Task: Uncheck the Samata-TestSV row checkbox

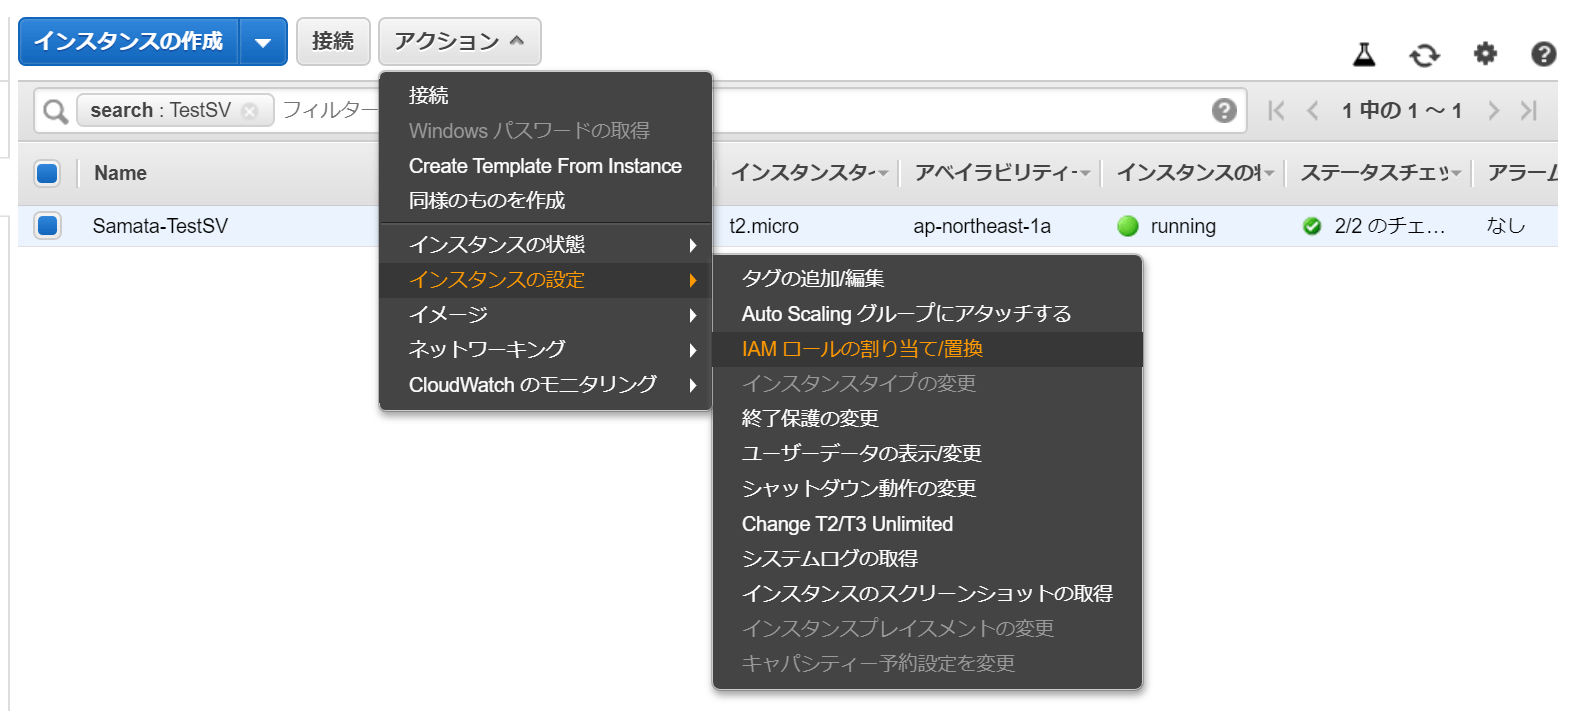Action: (47, 226)
